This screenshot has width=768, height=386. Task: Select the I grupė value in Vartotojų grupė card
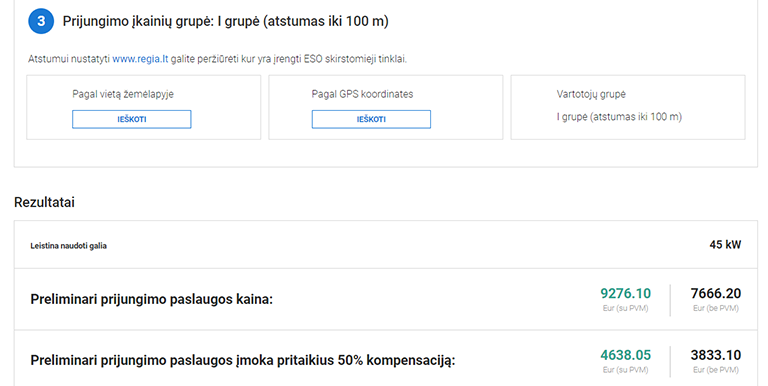tap(619, 117)
